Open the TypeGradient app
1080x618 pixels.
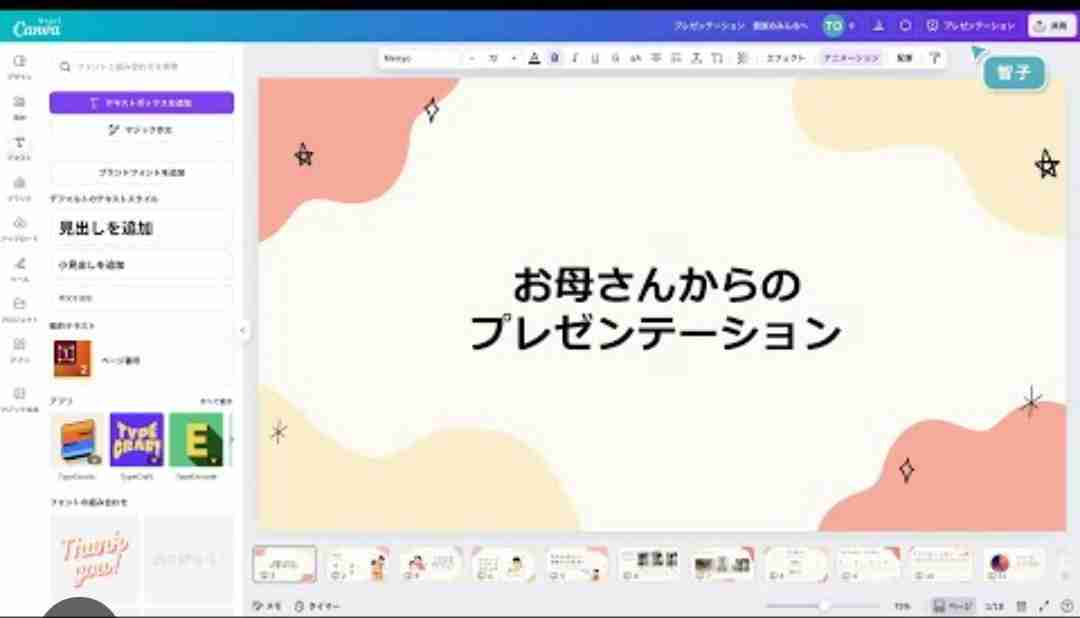[x=77, y=440]
